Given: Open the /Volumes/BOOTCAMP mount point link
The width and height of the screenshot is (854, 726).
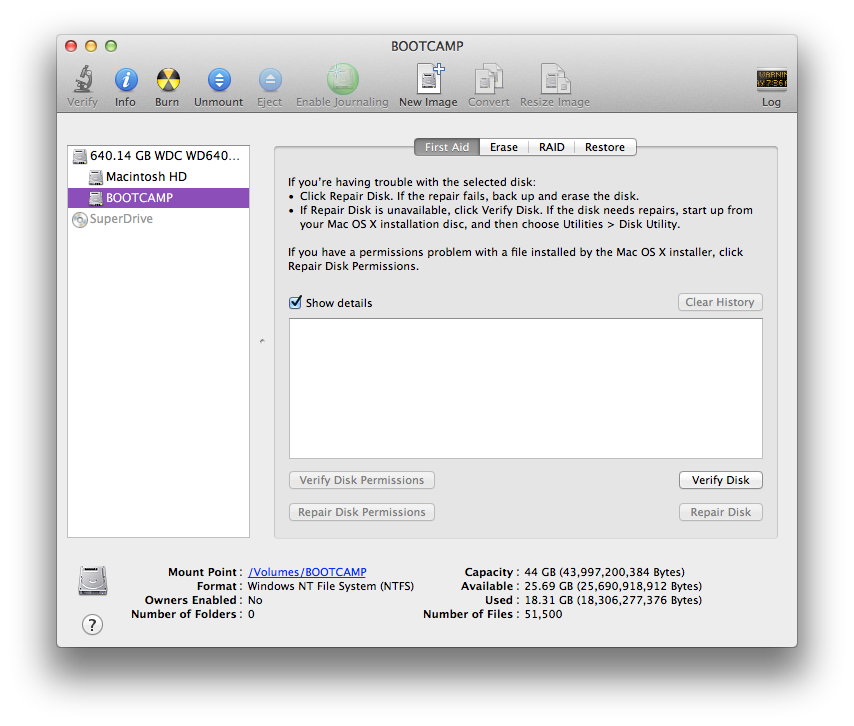Looking at the screenshot, I should (307, 572).
